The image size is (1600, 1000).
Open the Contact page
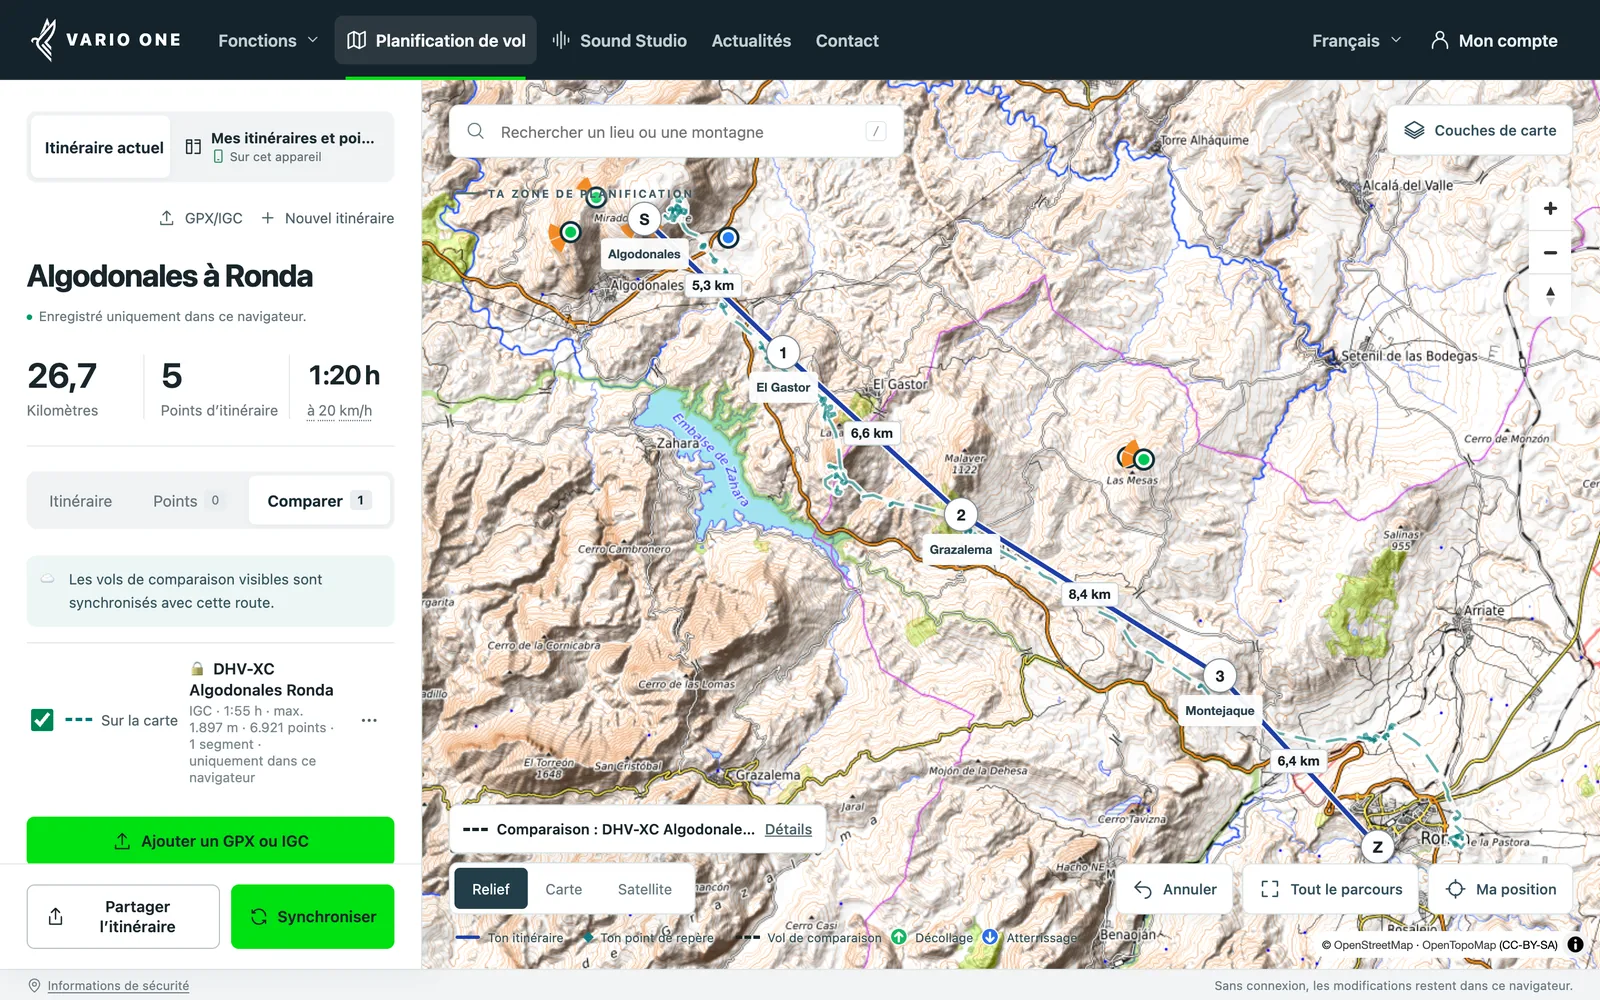[847, 40]
